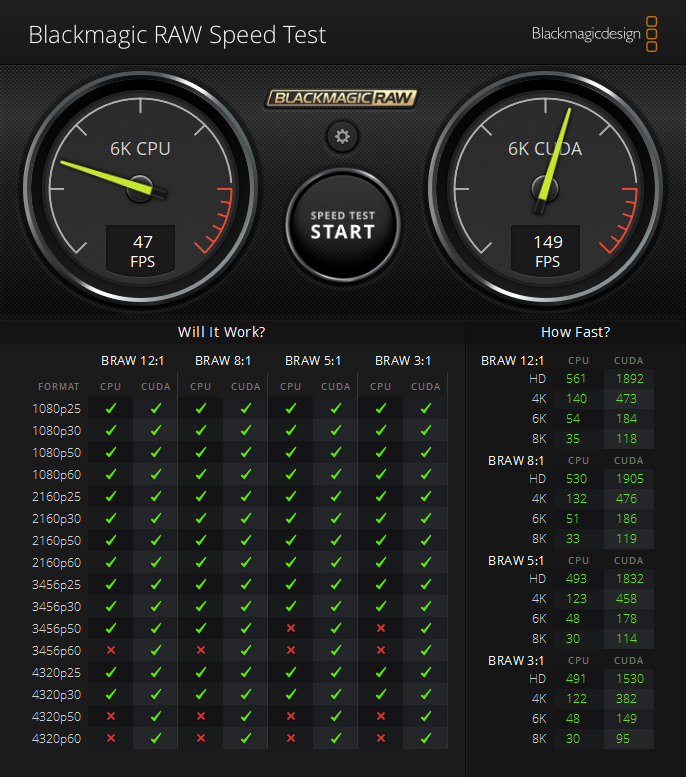Click the red X for 4320p60 BRAW 8:1 CPU
This screenshot has height=777, width=686.
click(x=201, y=738)
